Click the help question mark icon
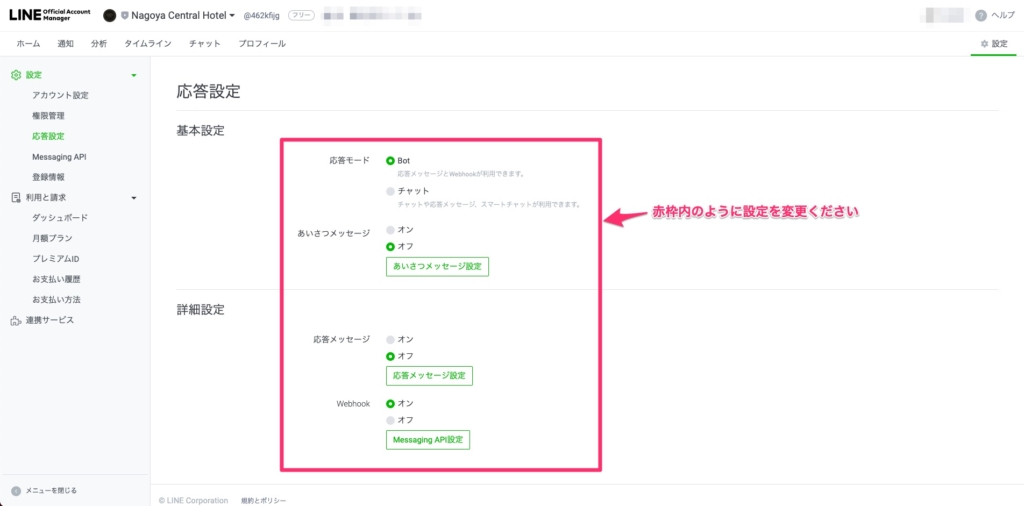Image resolution: width=1024 pixels, height=506 pixels. [980, 16]
